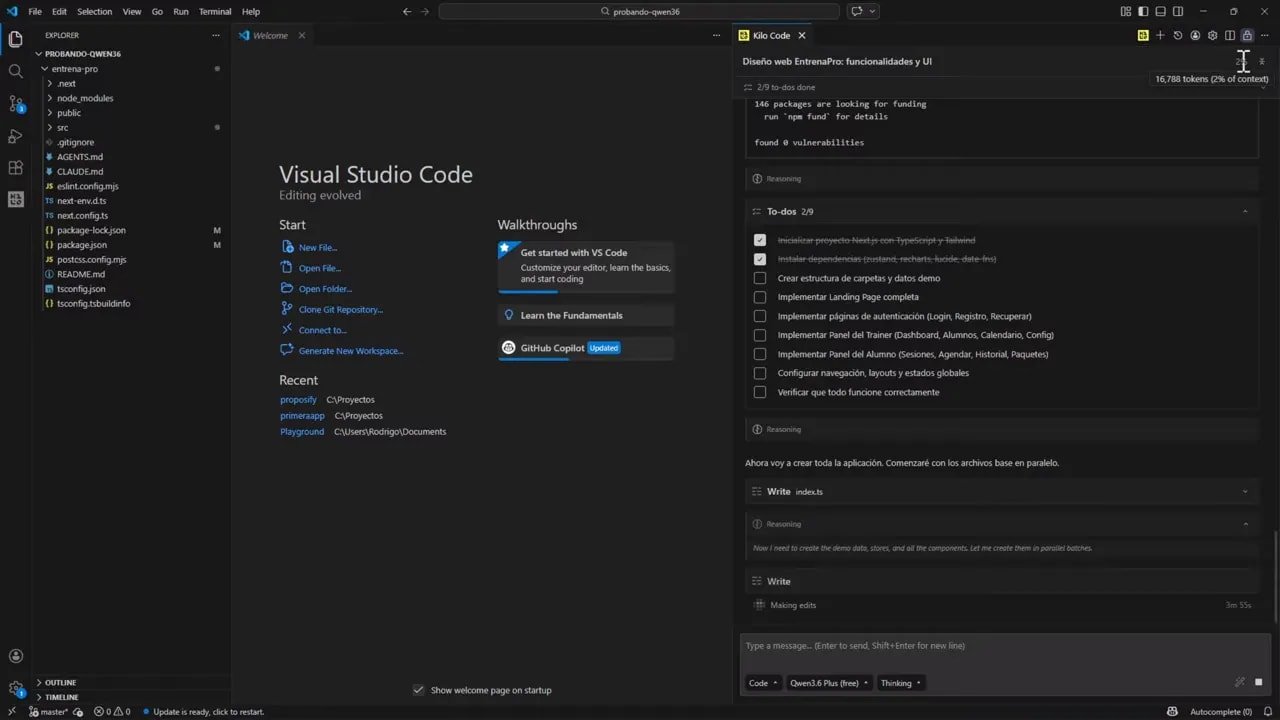Open the Accounts menu icon
The height and width of the screenshot is (720, 1280).
point(15,656)
